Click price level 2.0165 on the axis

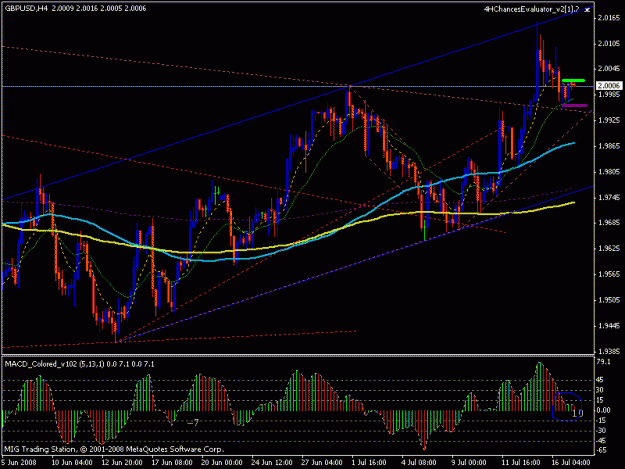[609, 18]
